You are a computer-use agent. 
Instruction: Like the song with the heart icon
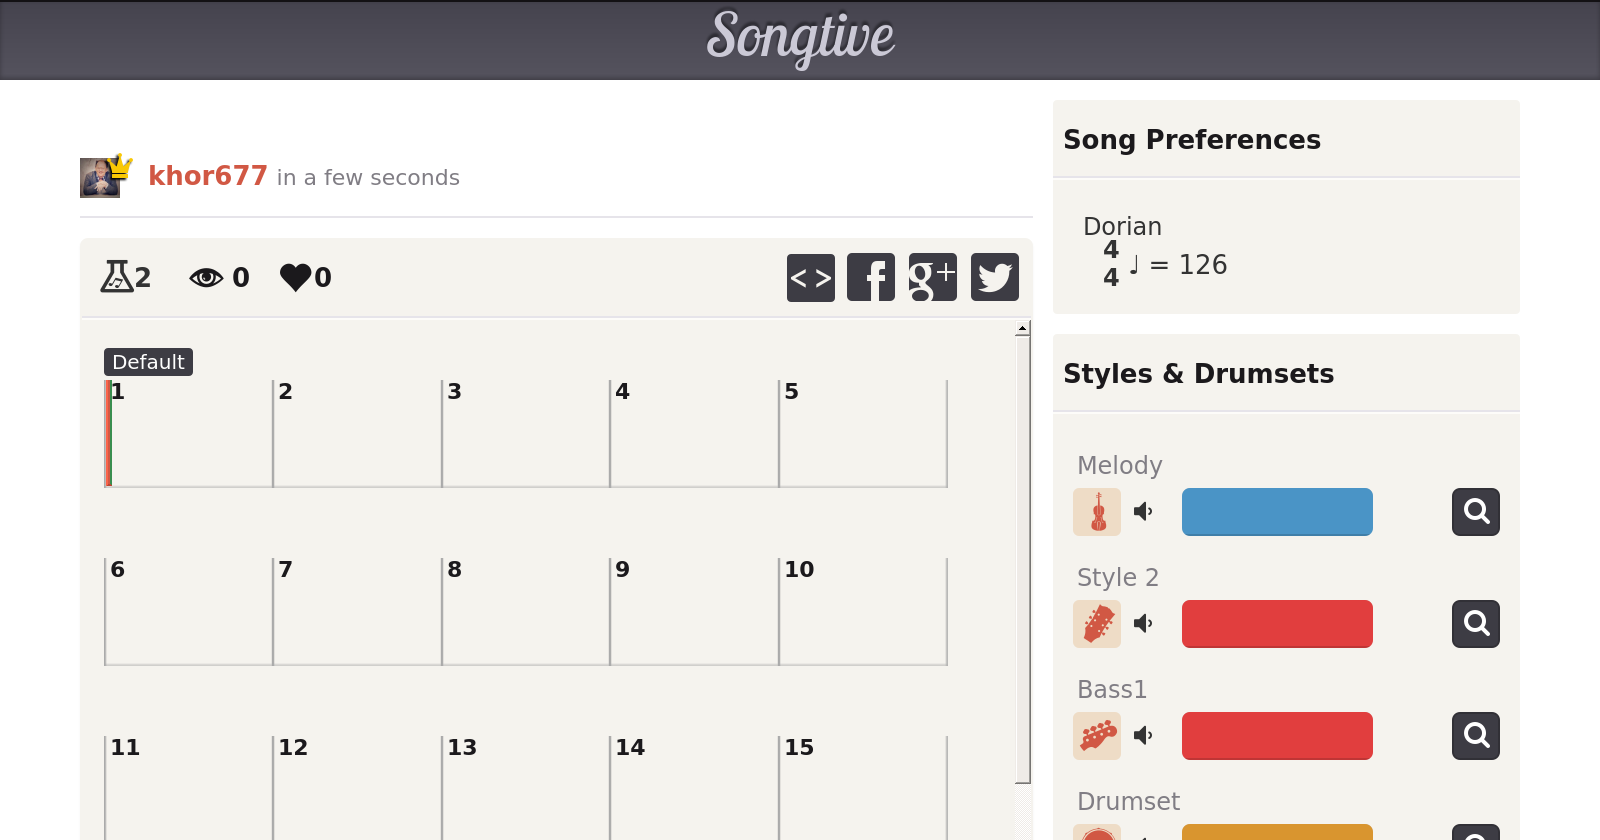coord(296,277)
